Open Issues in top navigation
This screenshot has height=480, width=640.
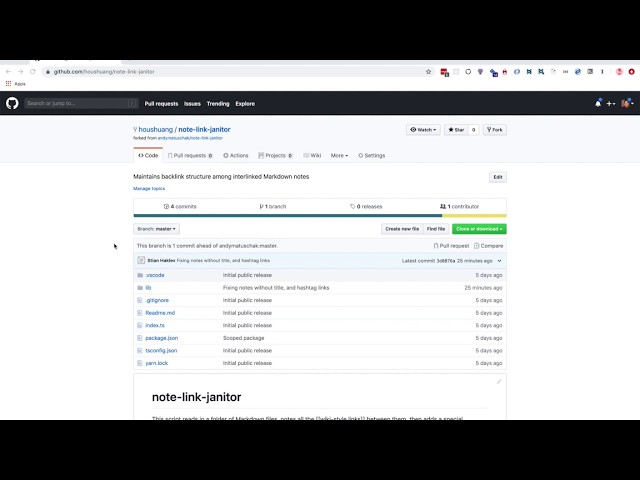point(192,104)
